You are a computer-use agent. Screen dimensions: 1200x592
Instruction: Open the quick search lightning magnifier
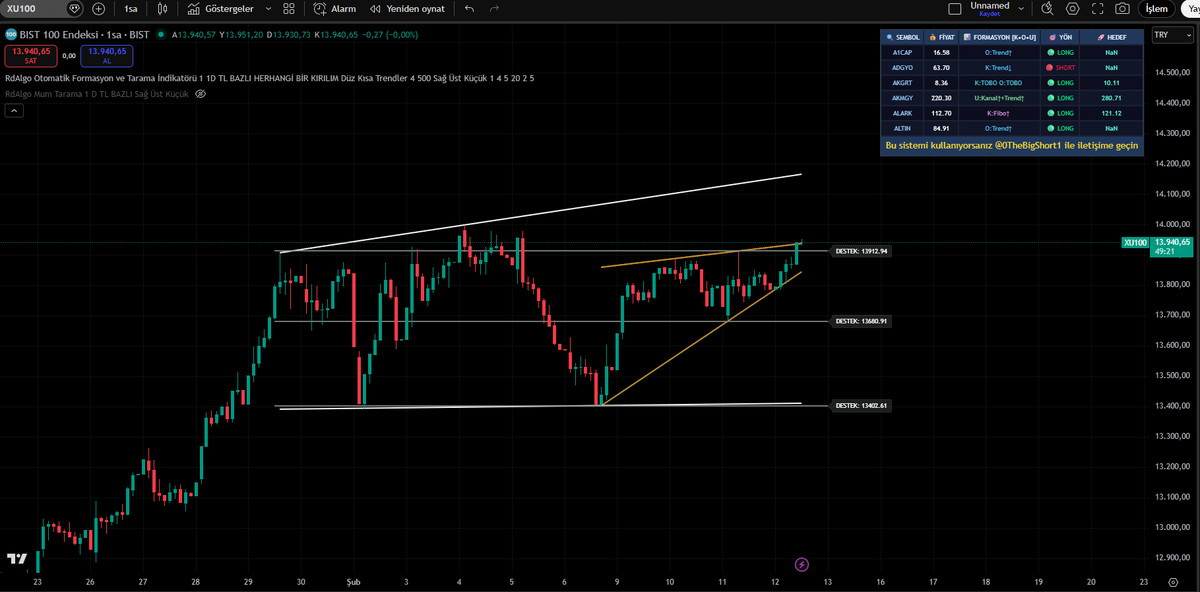pyautogui.click(x=1047, y=8)
